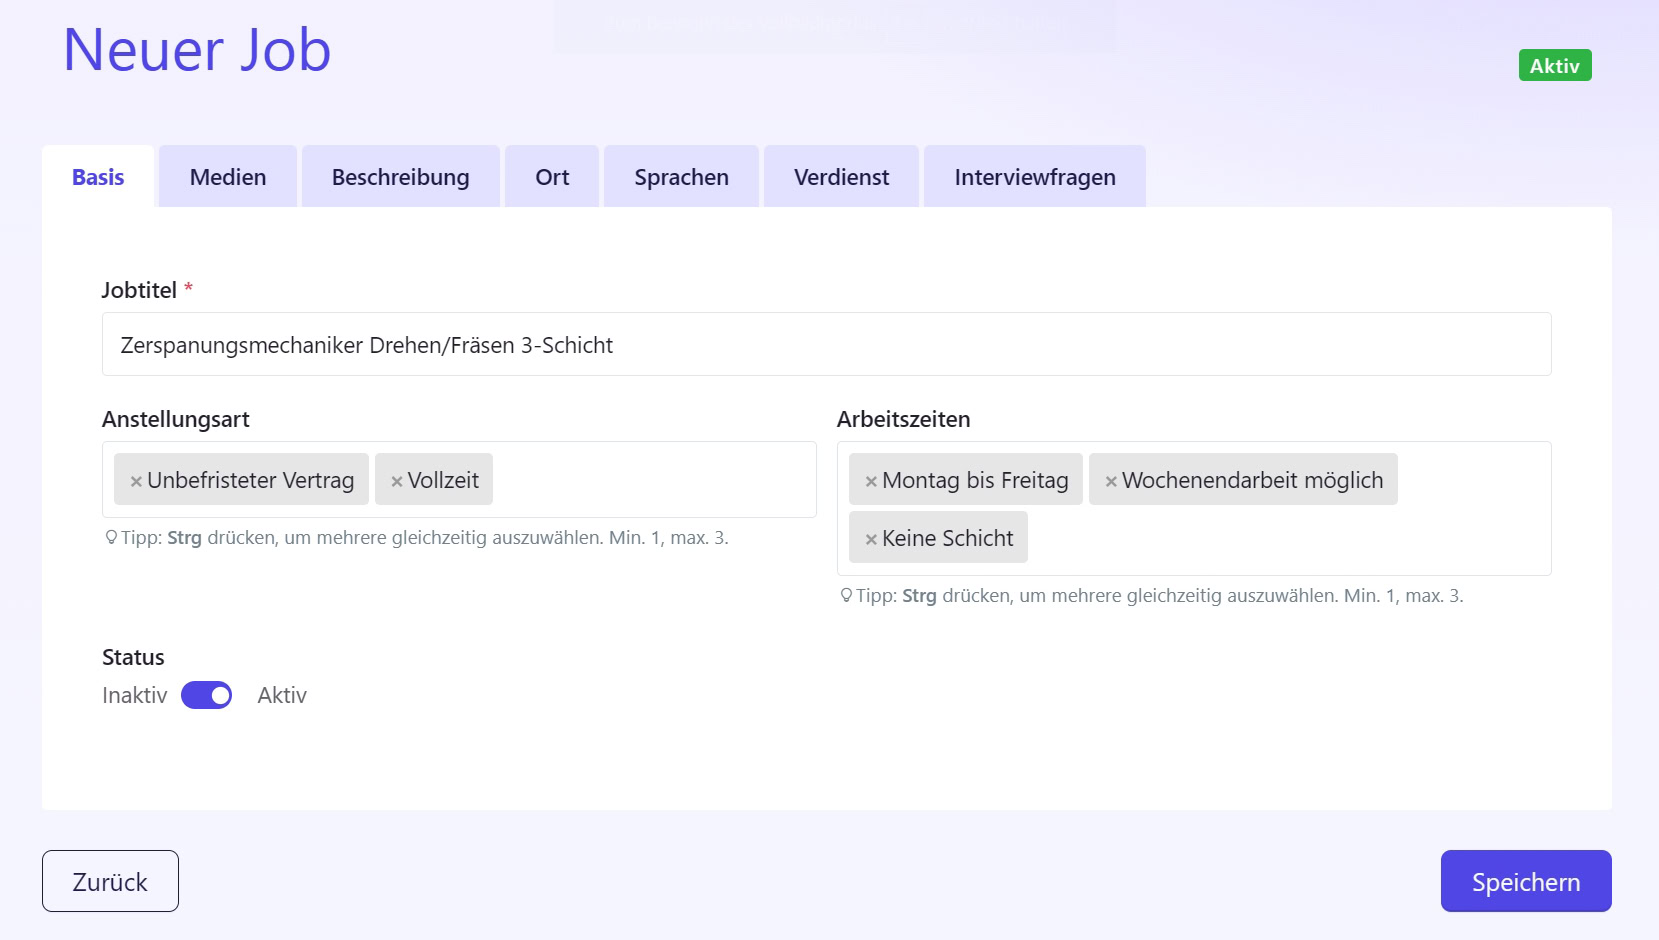Switch to the Verdienst tab
This screenshot has width=1659, height=940.
click(840, 176)
